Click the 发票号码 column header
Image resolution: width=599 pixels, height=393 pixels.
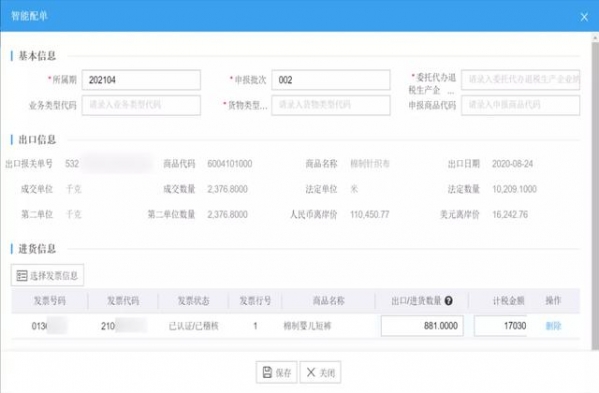tap(50, 301)
